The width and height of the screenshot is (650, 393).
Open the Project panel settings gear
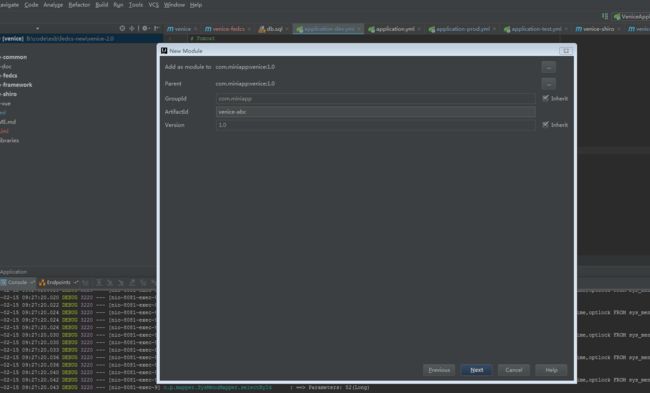[x=145, y=28]
